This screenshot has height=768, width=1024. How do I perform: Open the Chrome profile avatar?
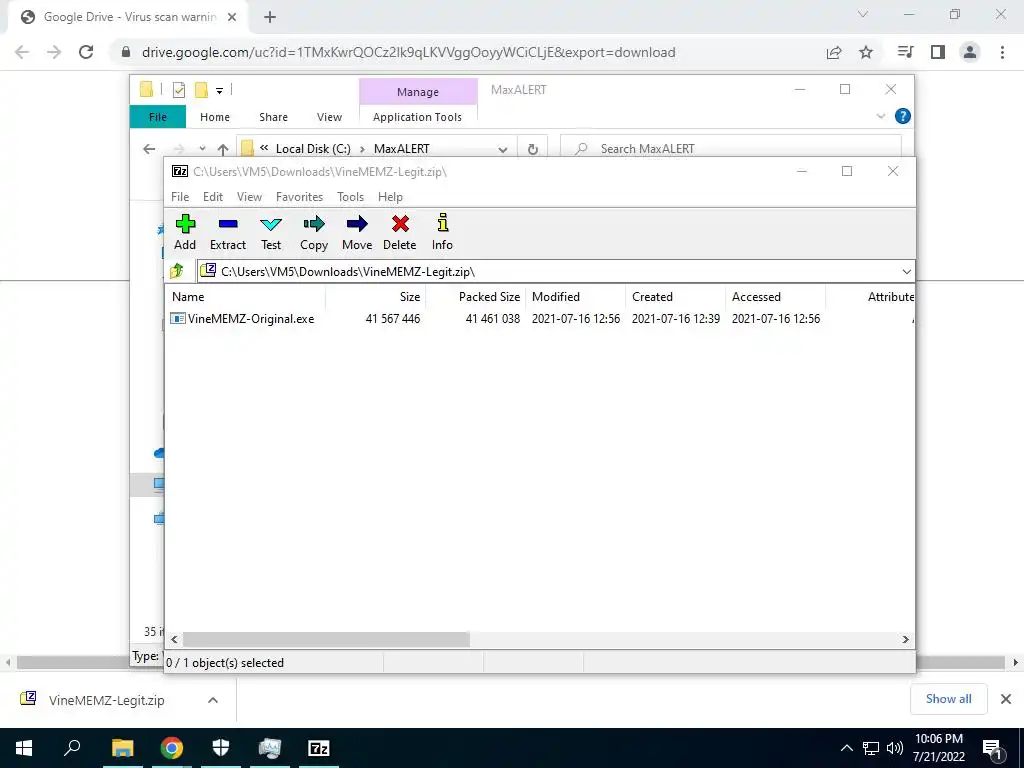tap(970, 52)
